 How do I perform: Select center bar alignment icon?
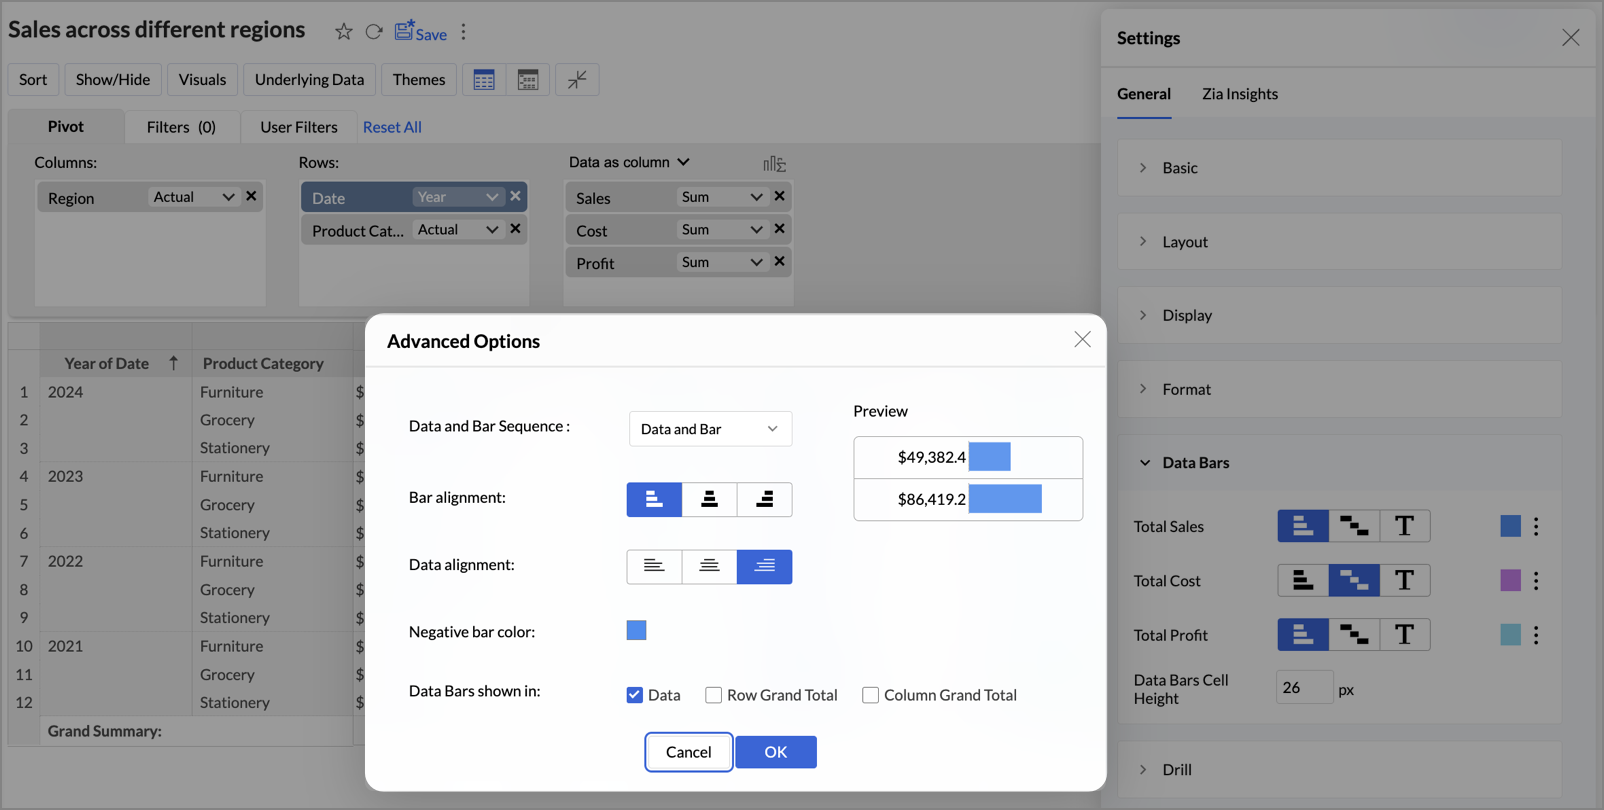point(709,499)
